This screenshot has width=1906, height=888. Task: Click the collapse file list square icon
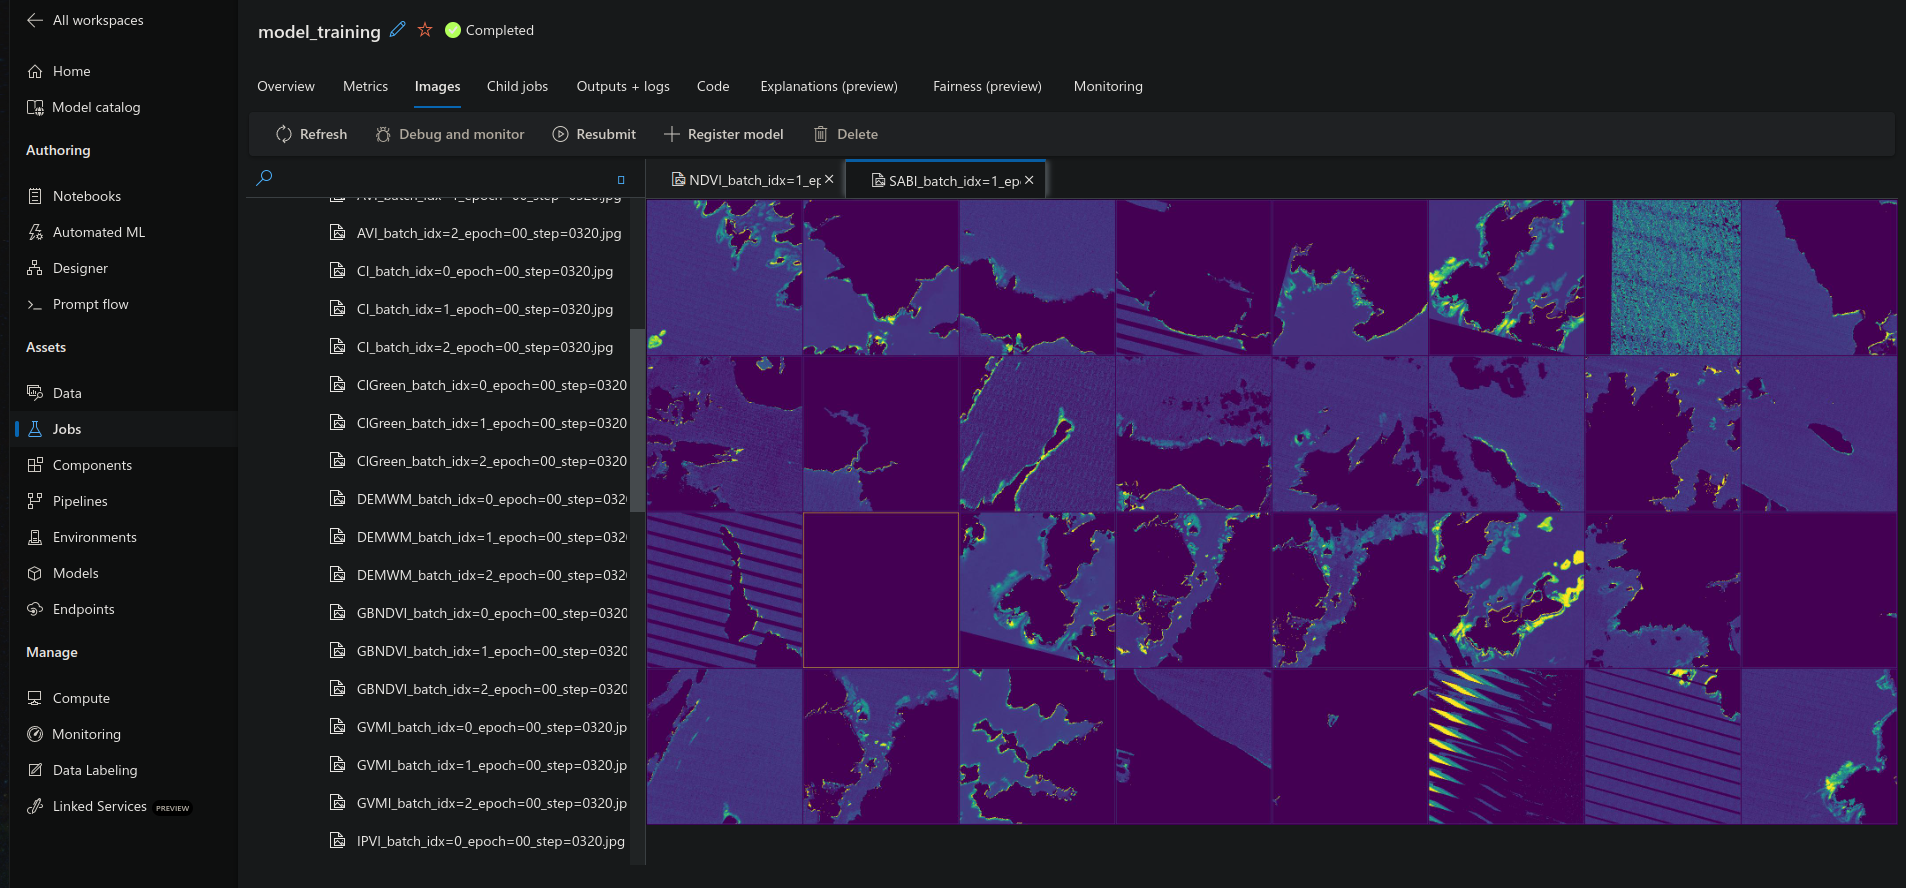621,180
